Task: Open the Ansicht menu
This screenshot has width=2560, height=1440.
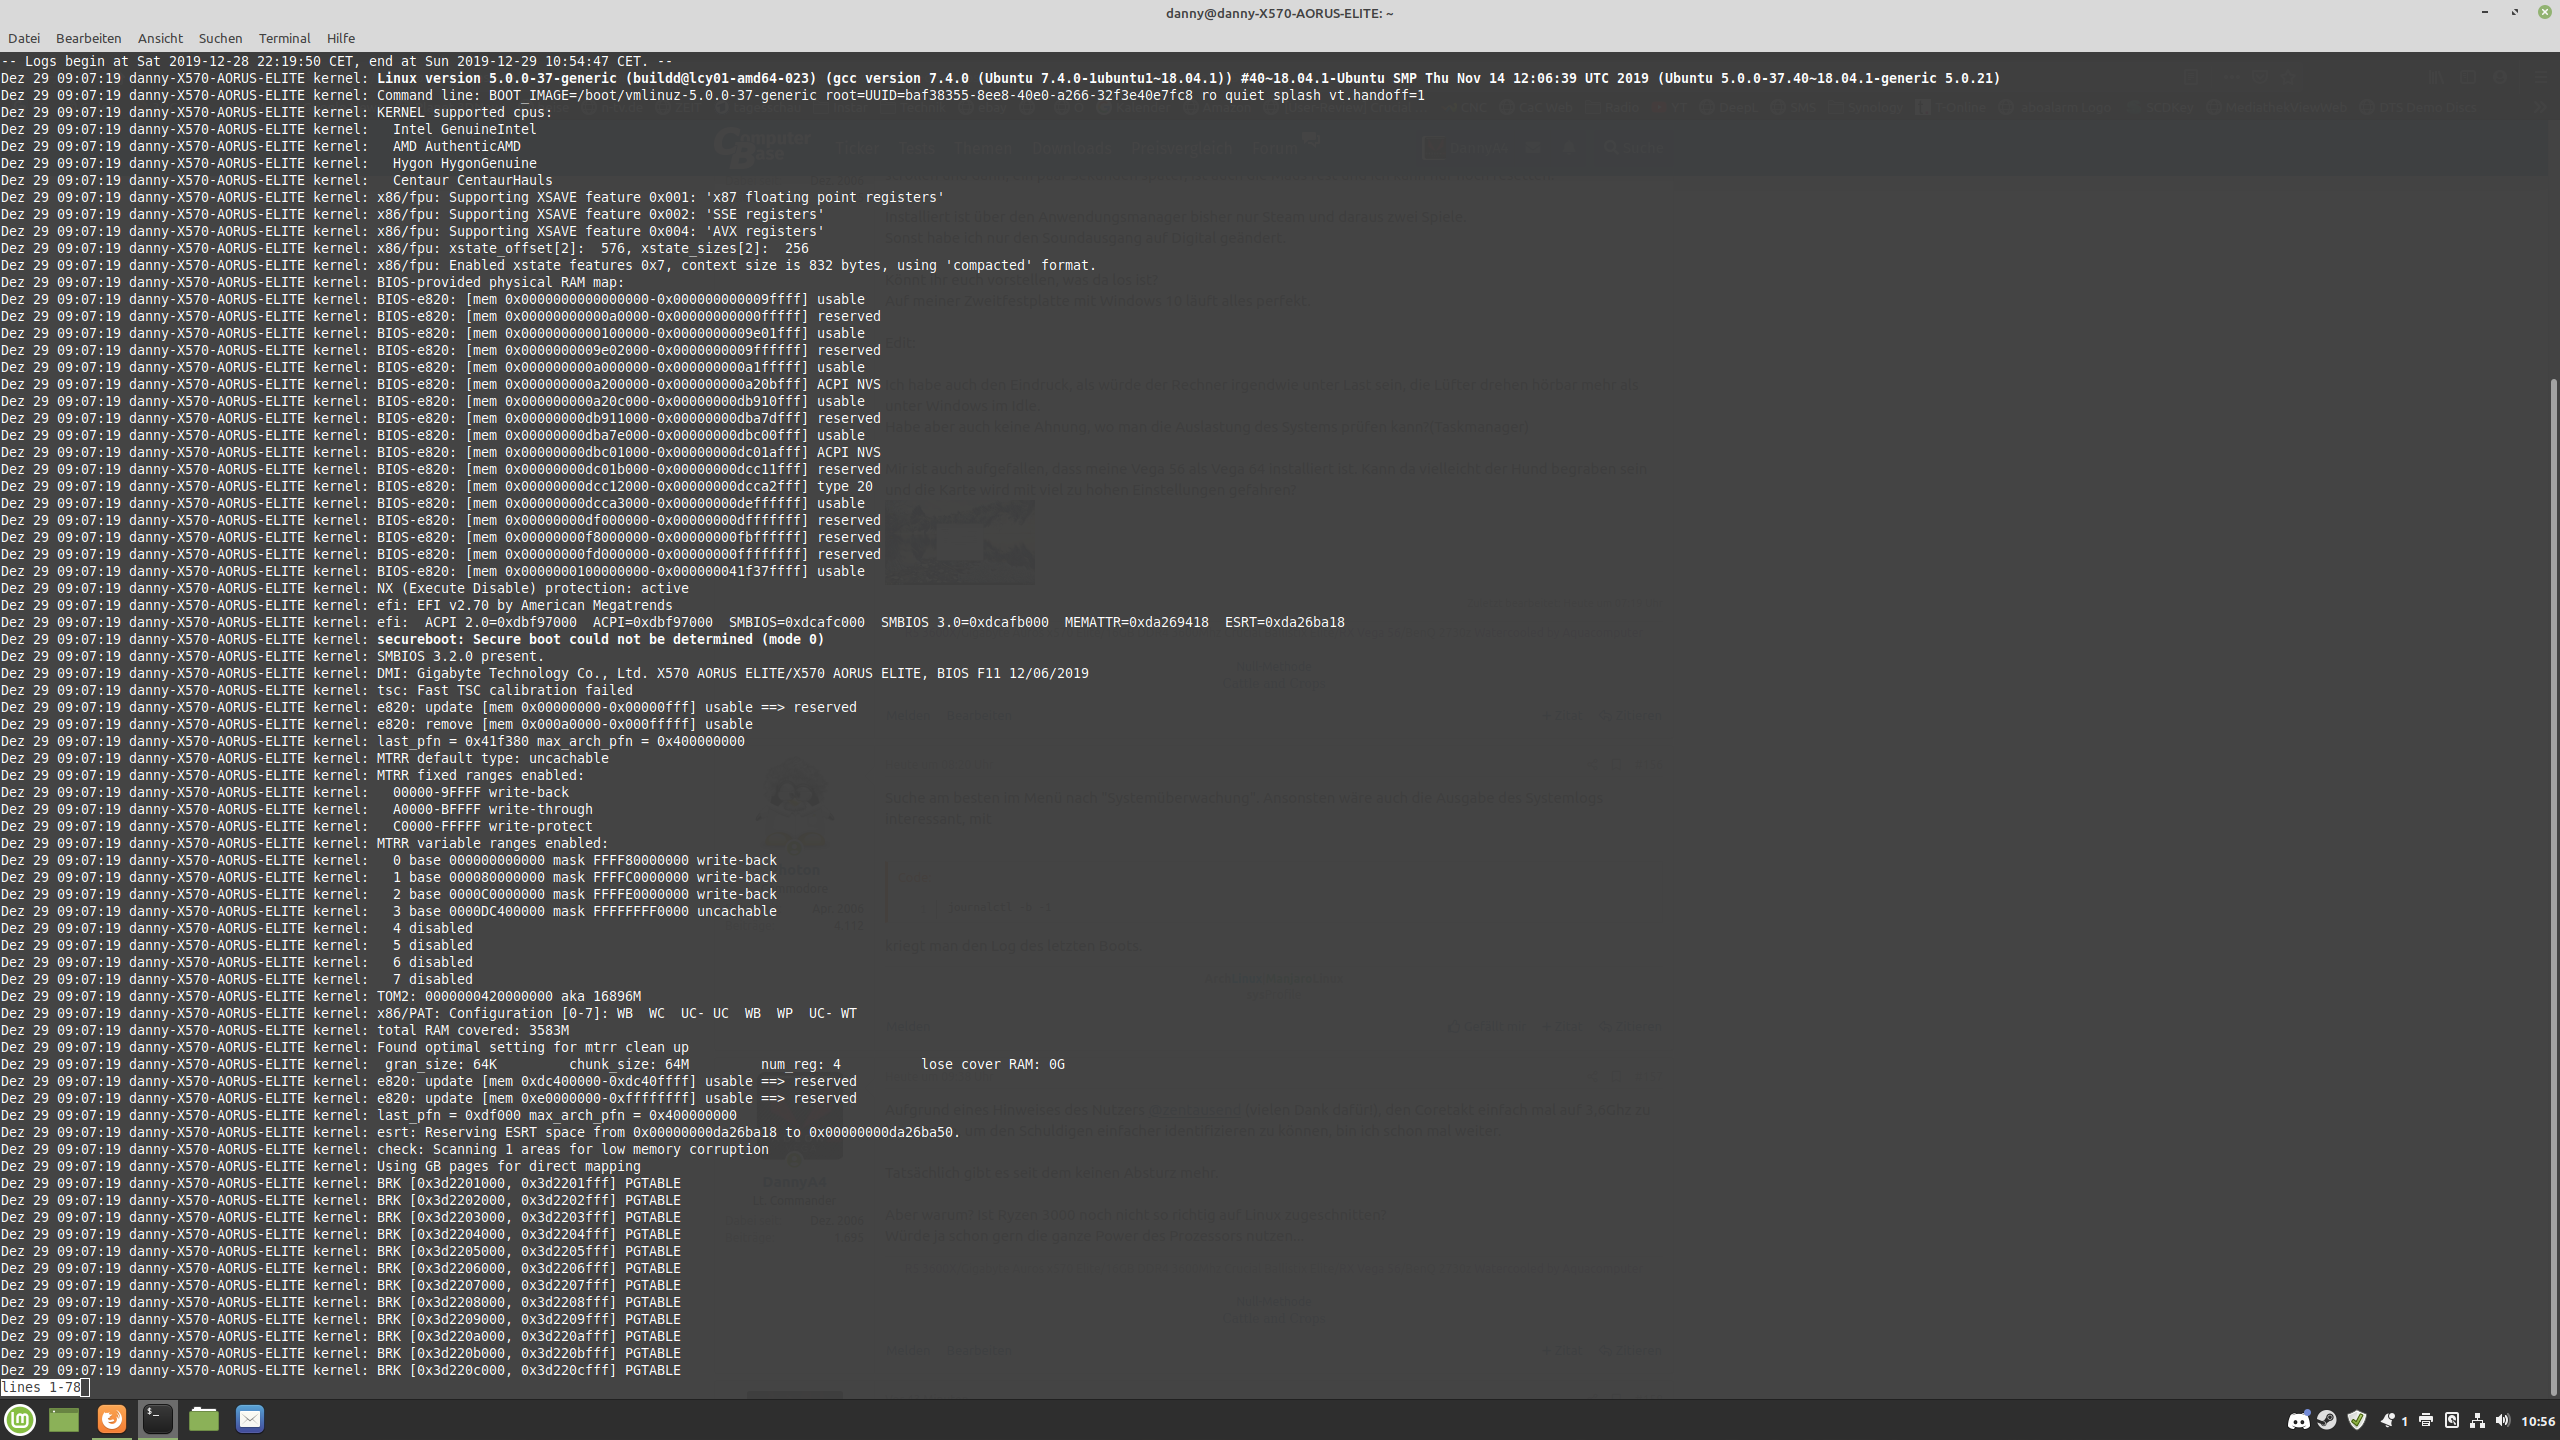Action: [x=160, y=38]
